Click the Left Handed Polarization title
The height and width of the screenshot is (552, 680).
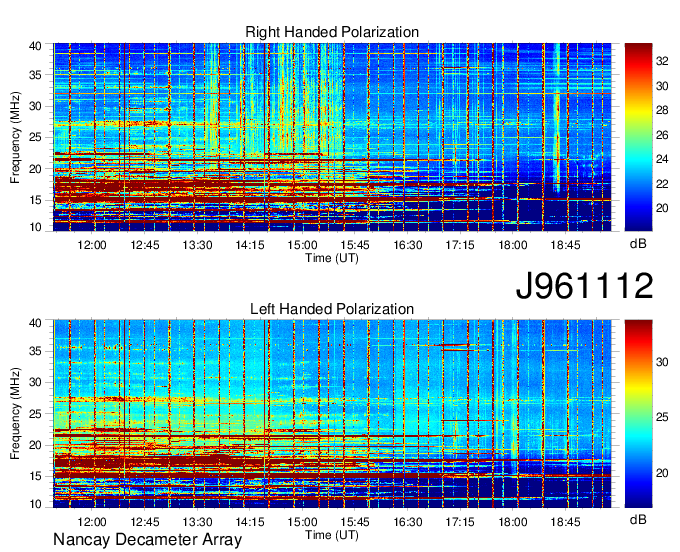pyautogui.click(x=332, y=309)
